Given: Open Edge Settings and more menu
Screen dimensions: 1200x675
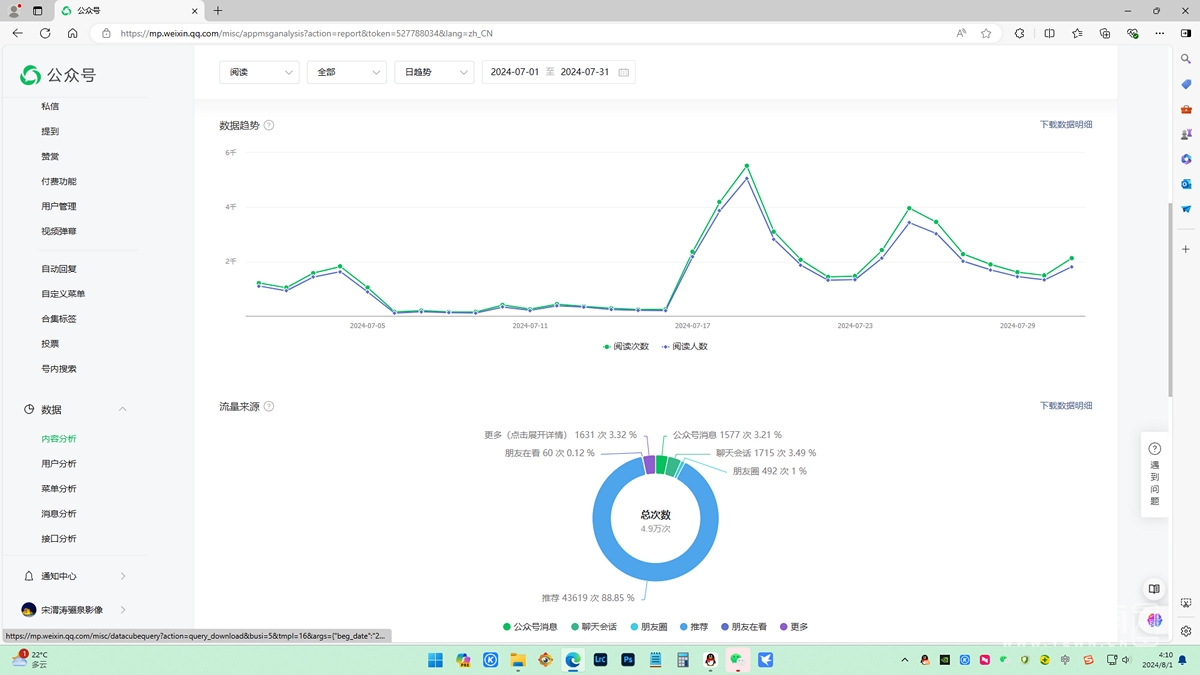Looking at the screenshot, I should click(x=1161, y=33).
